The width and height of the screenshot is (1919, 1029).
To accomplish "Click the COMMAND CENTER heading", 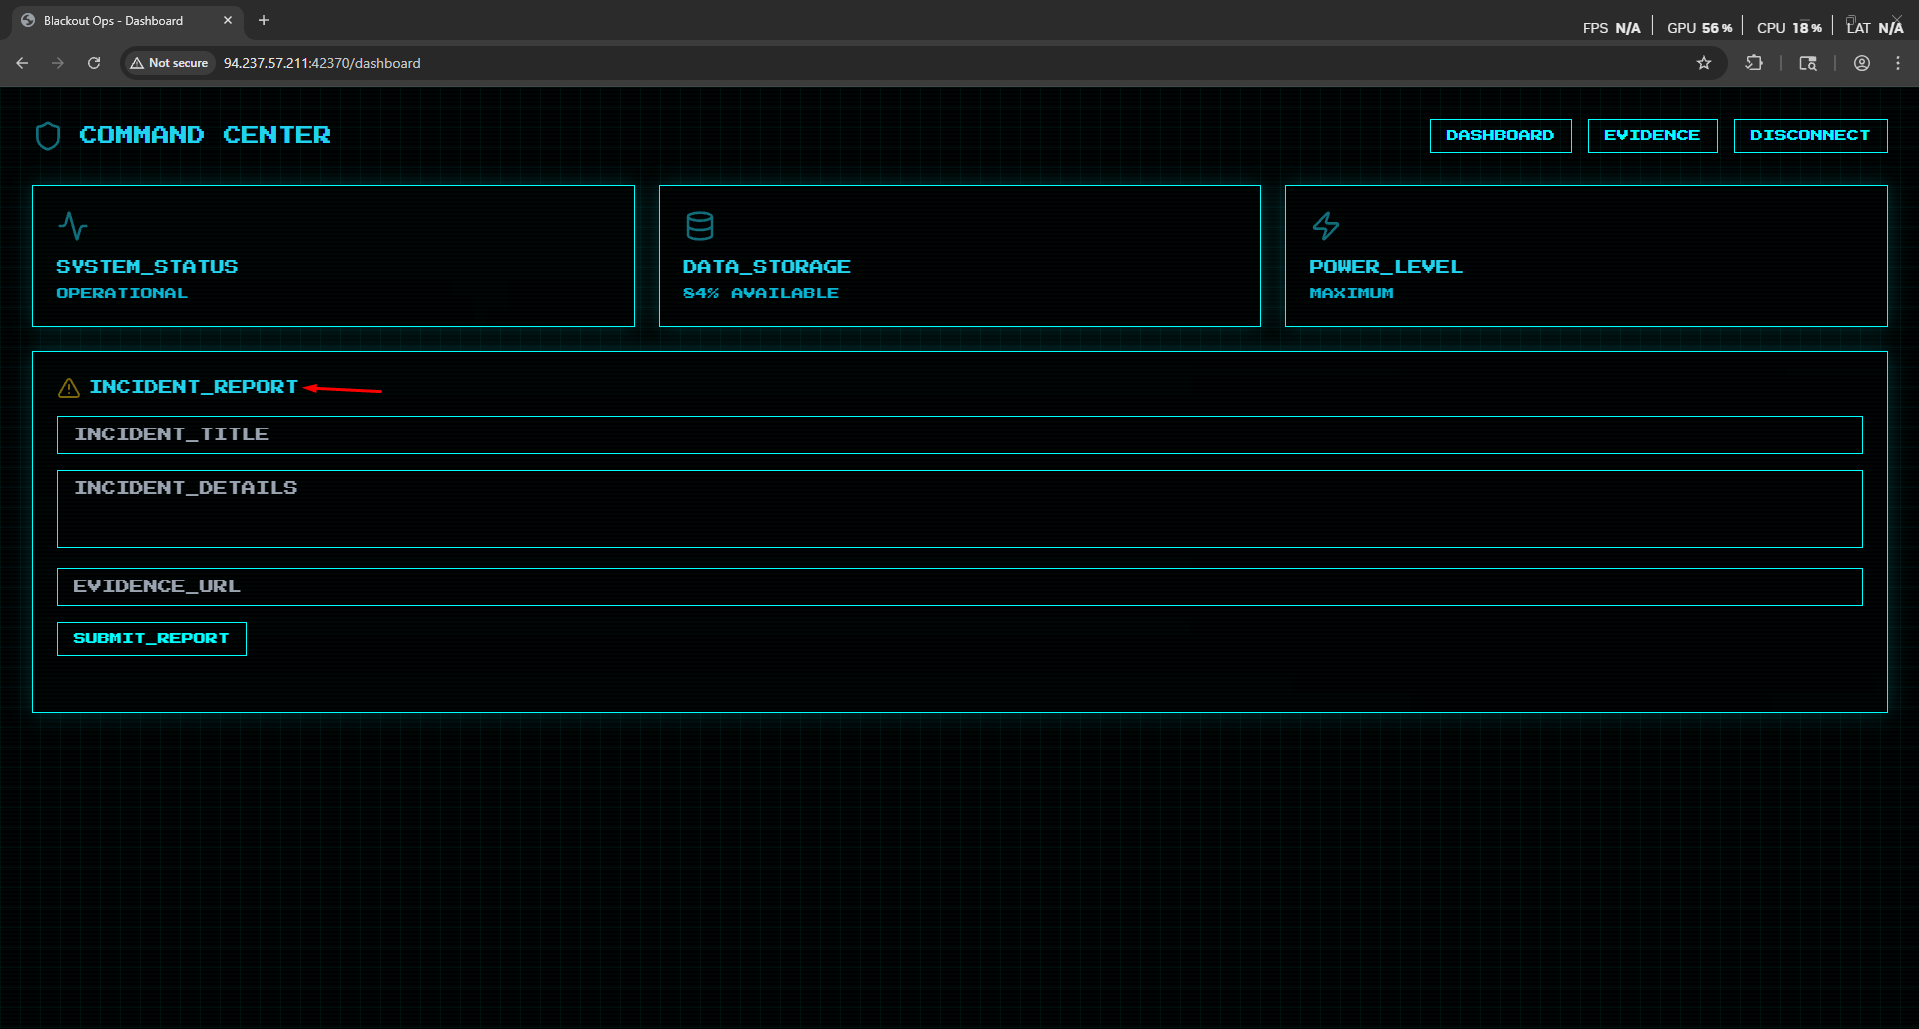I will coord(205,135).
